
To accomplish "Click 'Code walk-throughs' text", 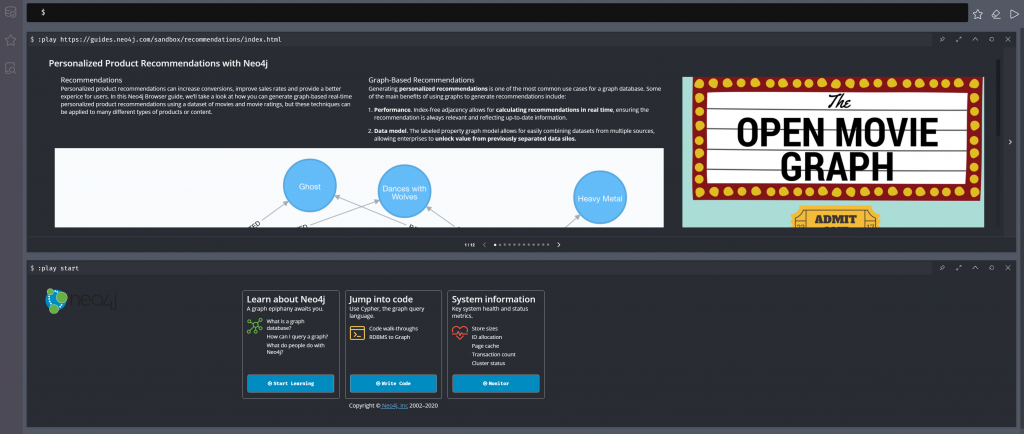I will click(x=393, y=328).
